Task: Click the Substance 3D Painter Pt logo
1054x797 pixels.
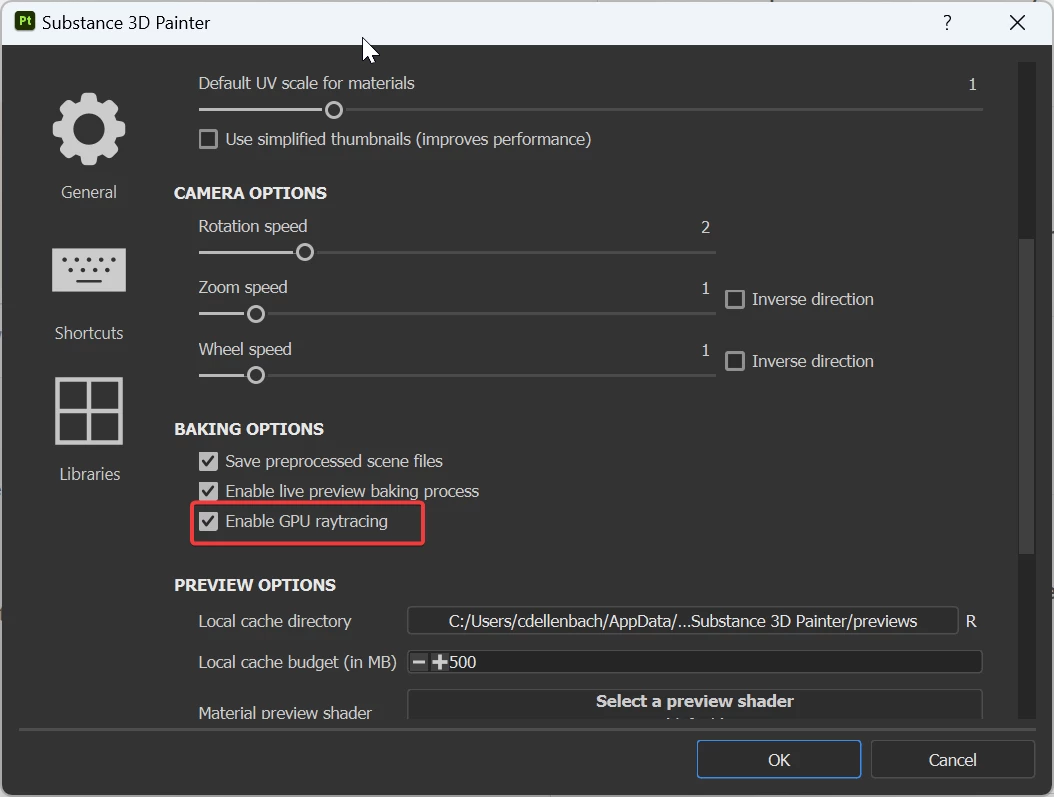Action: coord(25,22)
